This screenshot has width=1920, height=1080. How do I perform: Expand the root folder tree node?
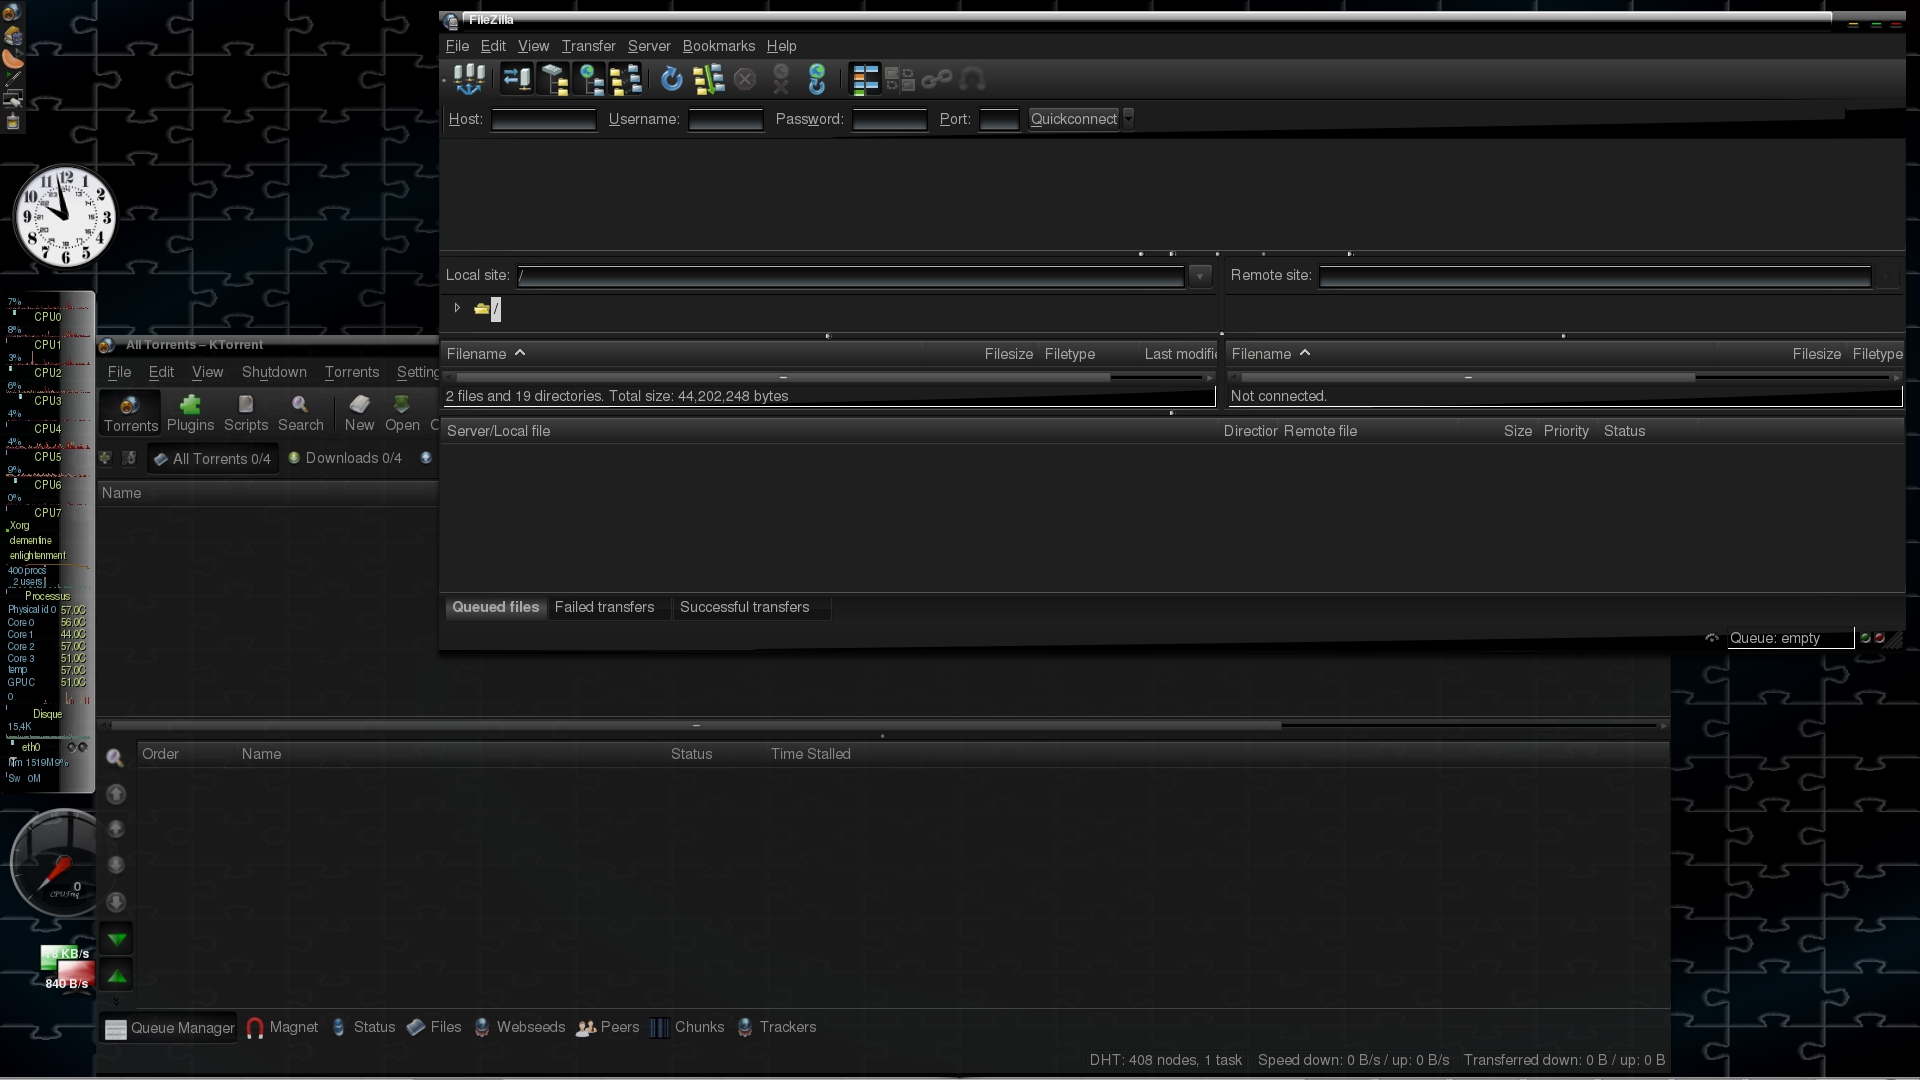(x=457, y=308)
